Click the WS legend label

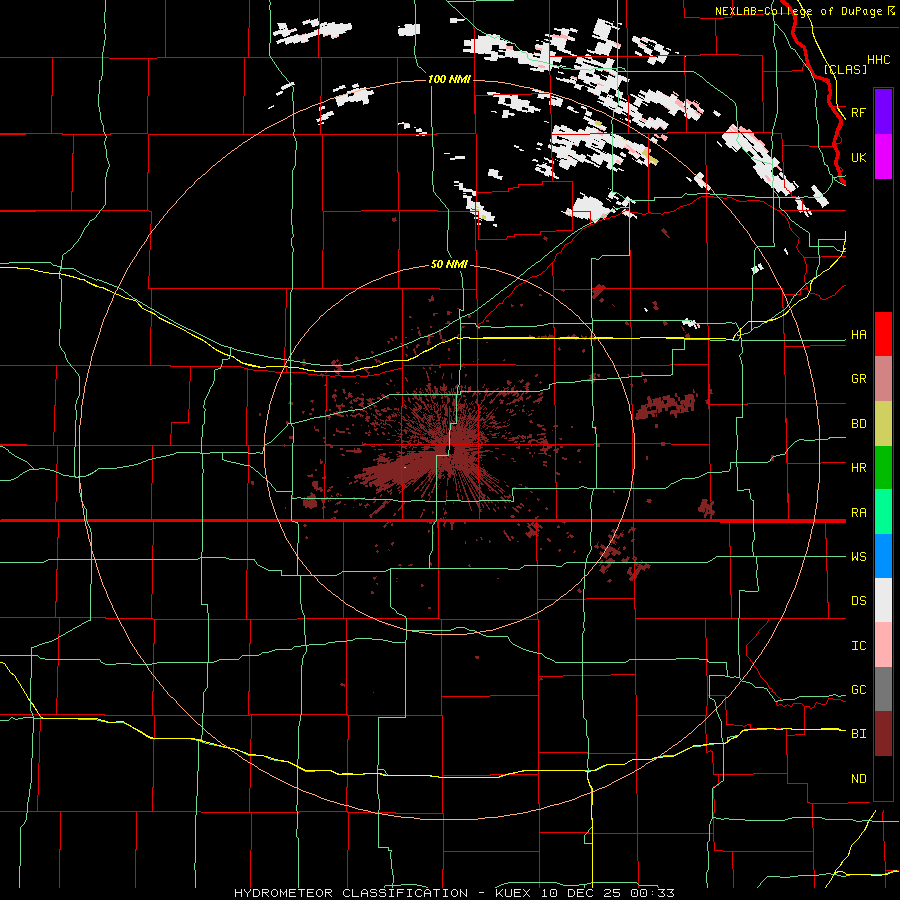[858, 557]
